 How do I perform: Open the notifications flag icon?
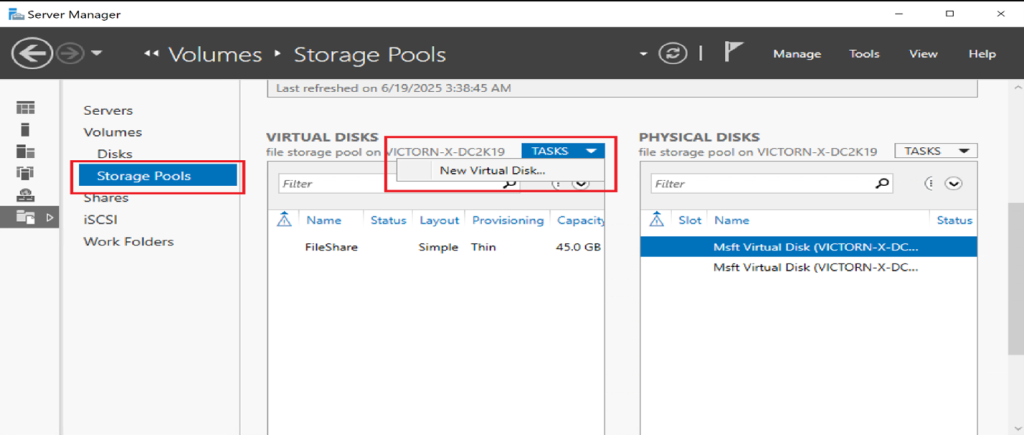733,54
